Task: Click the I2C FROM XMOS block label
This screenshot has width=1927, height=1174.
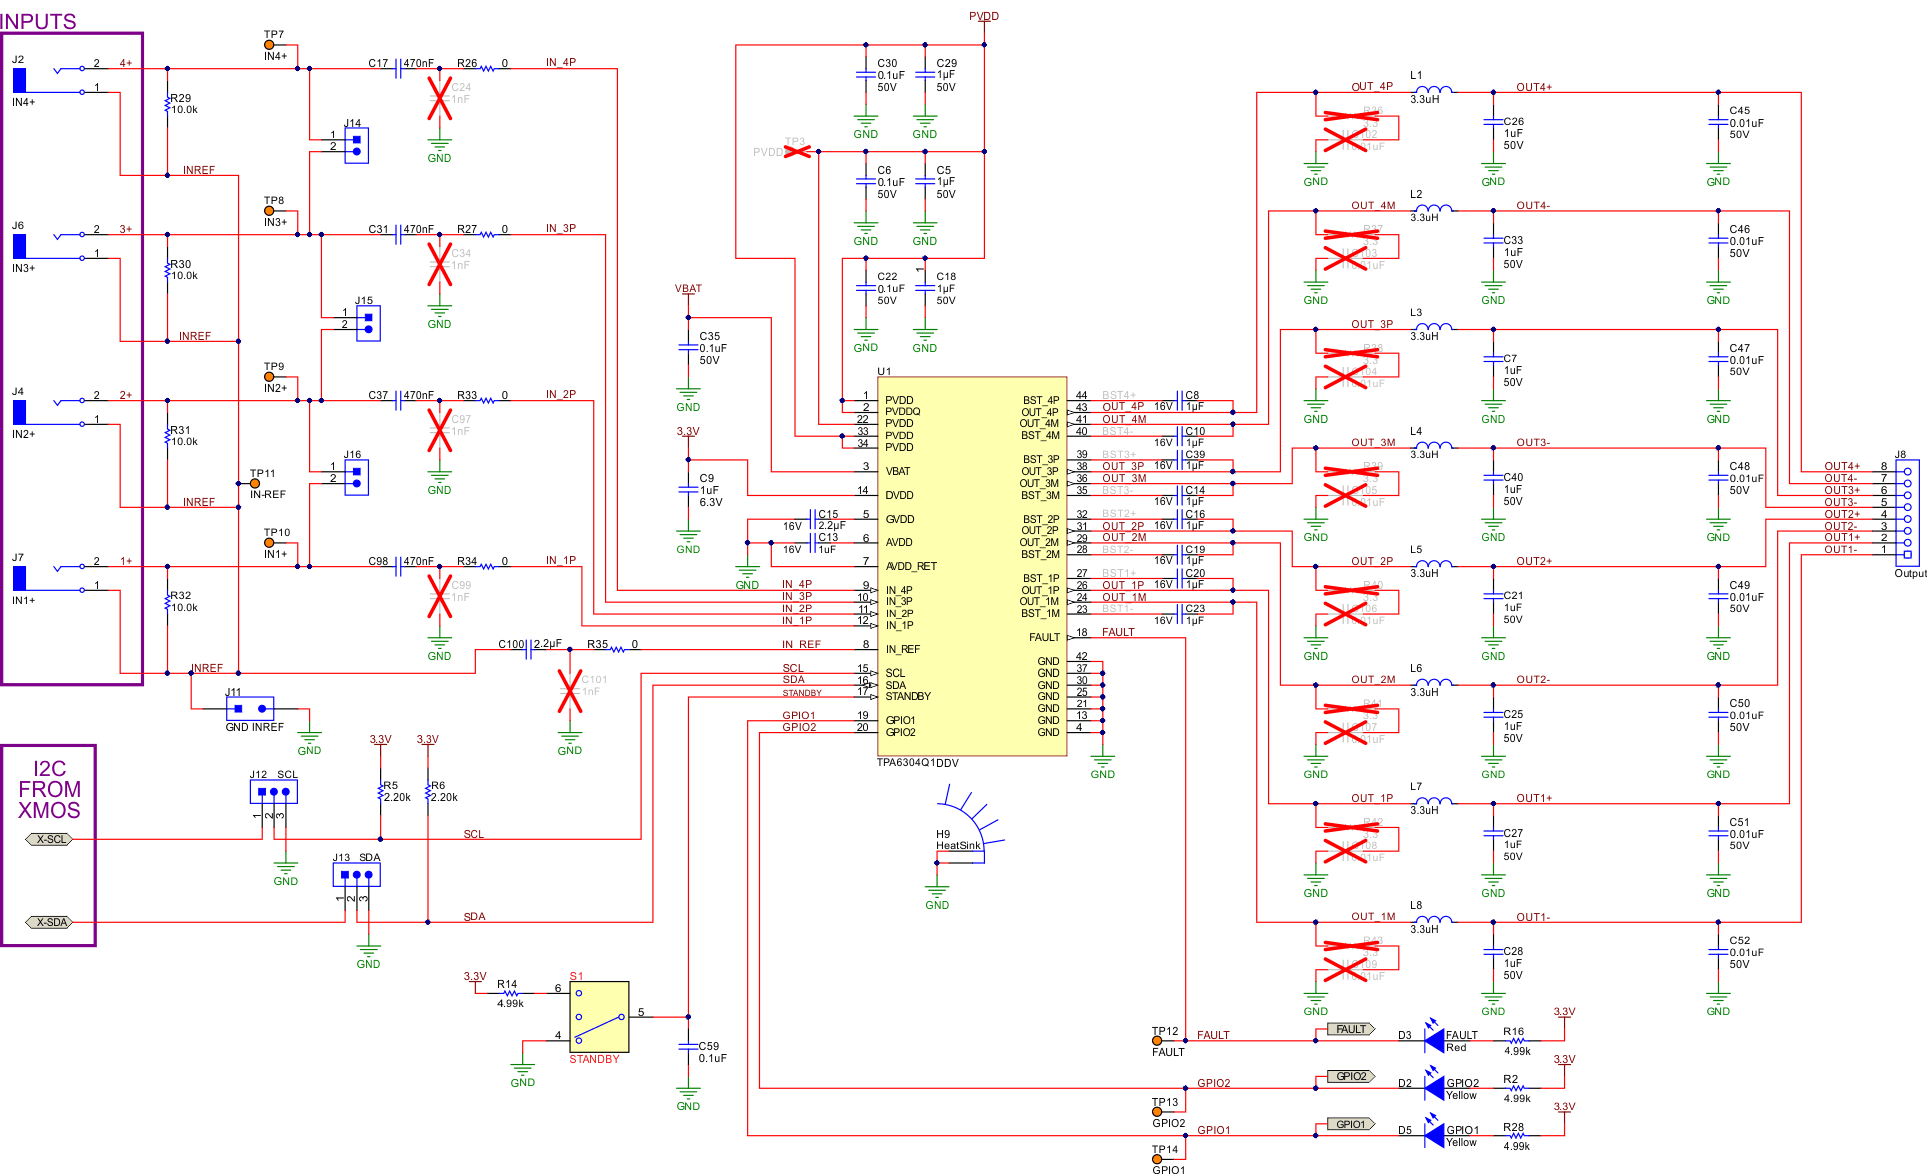Action: [x=50, y=789]
